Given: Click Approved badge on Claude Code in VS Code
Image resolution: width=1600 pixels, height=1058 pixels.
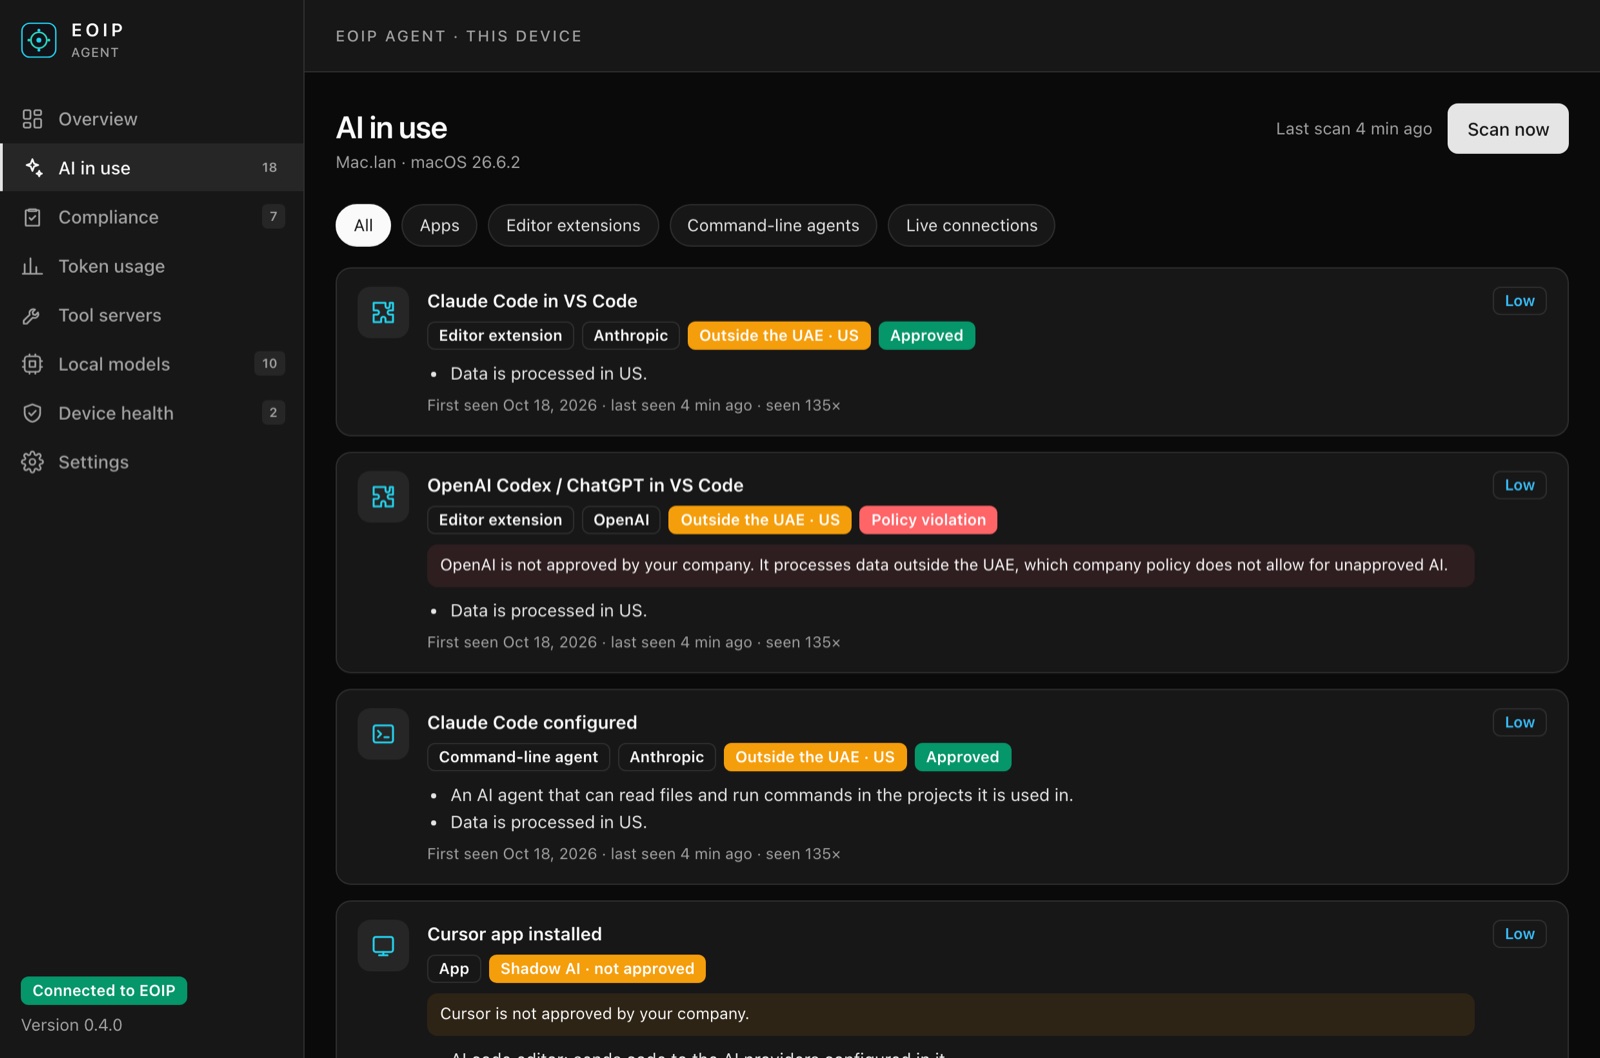Looking at the screenshot, I should [926, 336].
